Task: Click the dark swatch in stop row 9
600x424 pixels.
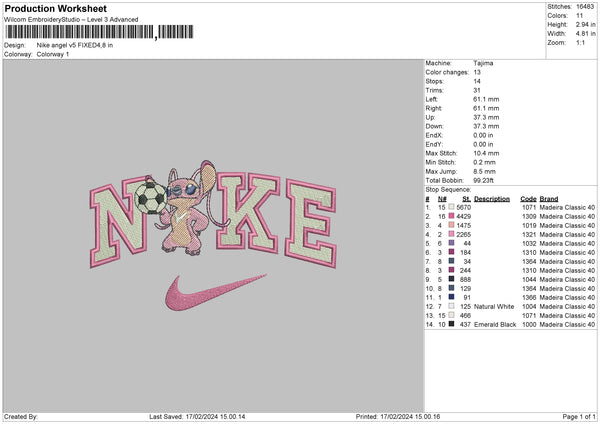Action: (452, 279)
